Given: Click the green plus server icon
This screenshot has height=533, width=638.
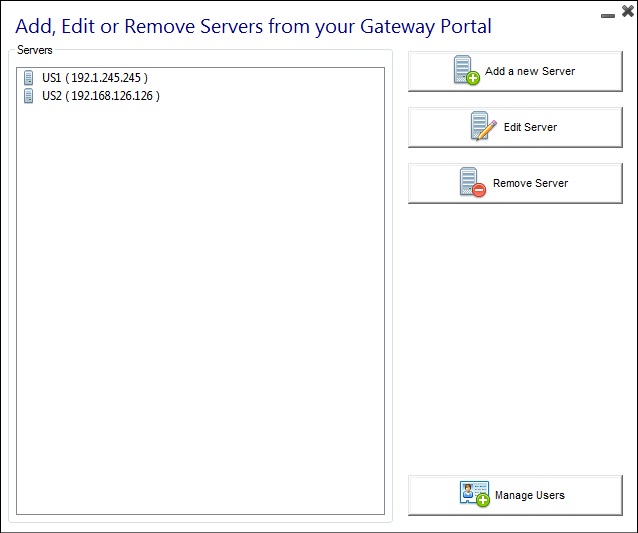Looking at the screenshot, I should click(x=467, y=72).
